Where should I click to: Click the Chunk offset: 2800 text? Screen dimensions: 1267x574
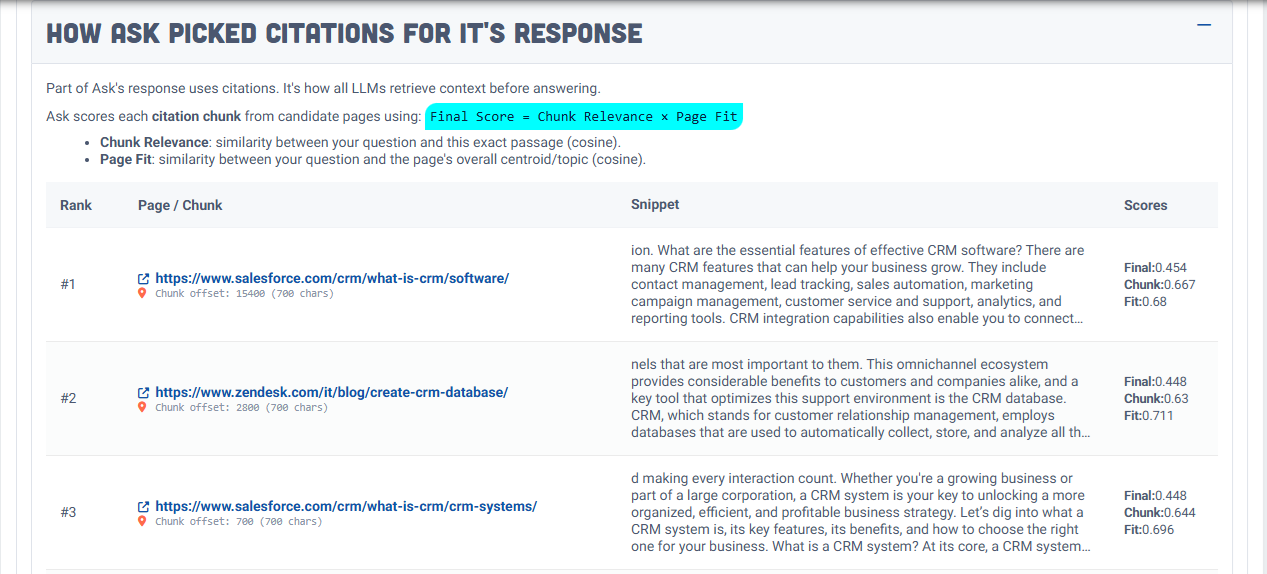pyautogui.click(x=241, y=408)
